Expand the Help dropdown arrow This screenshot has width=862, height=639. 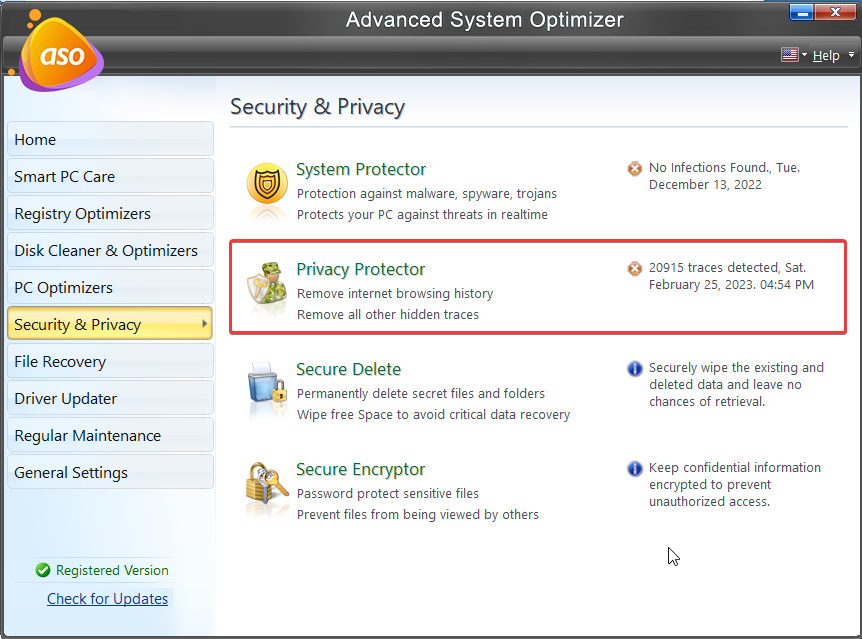point(850,55)
